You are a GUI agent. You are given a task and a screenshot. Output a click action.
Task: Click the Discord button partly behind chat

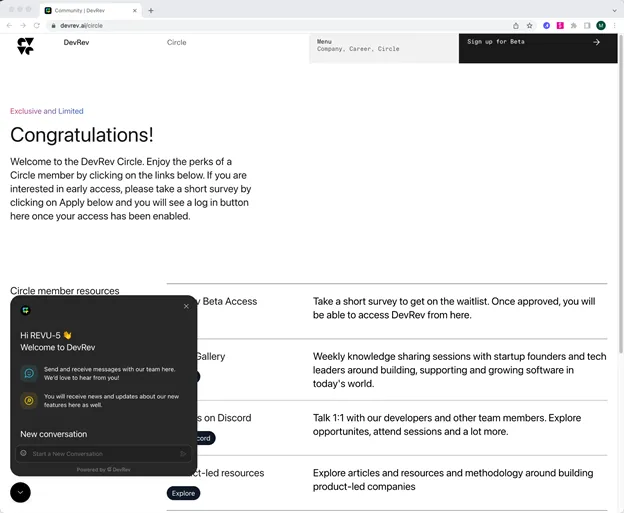pos(206,438)
